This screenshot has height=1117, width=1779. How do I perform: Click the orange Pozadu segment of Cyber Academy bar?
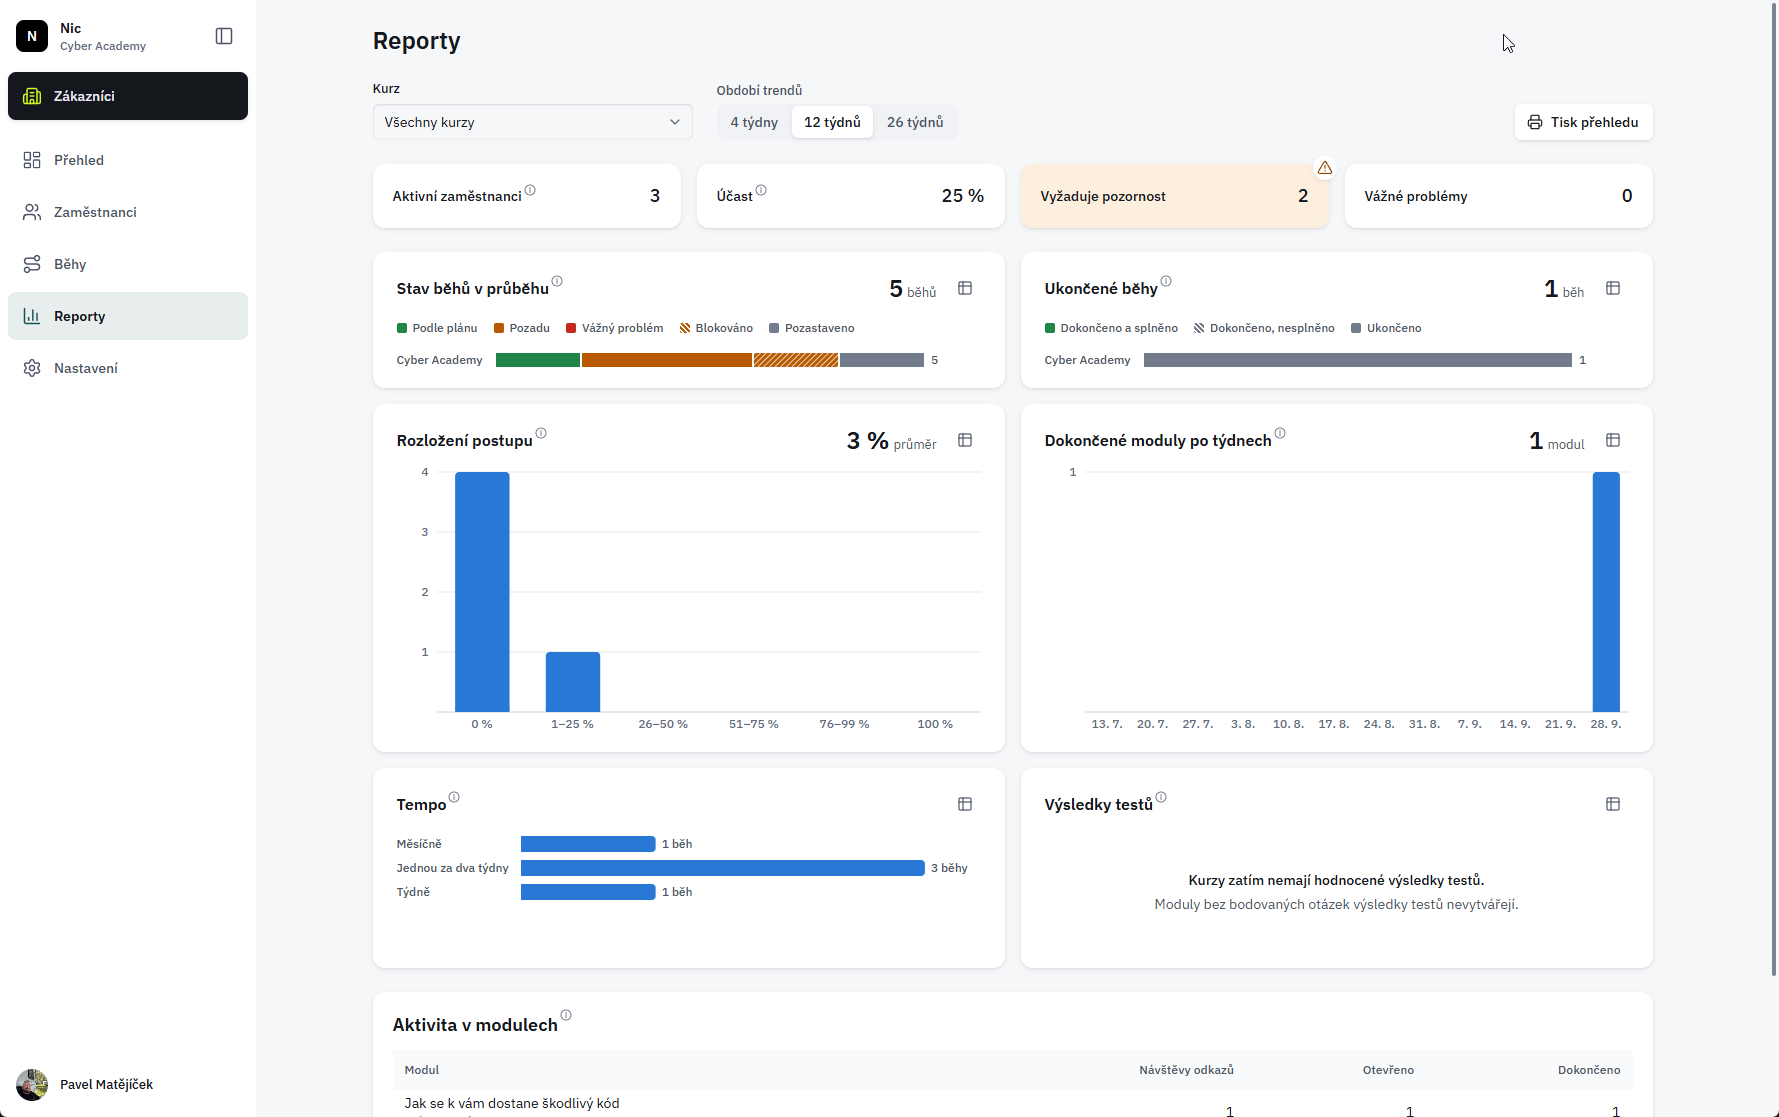(667, 360)
